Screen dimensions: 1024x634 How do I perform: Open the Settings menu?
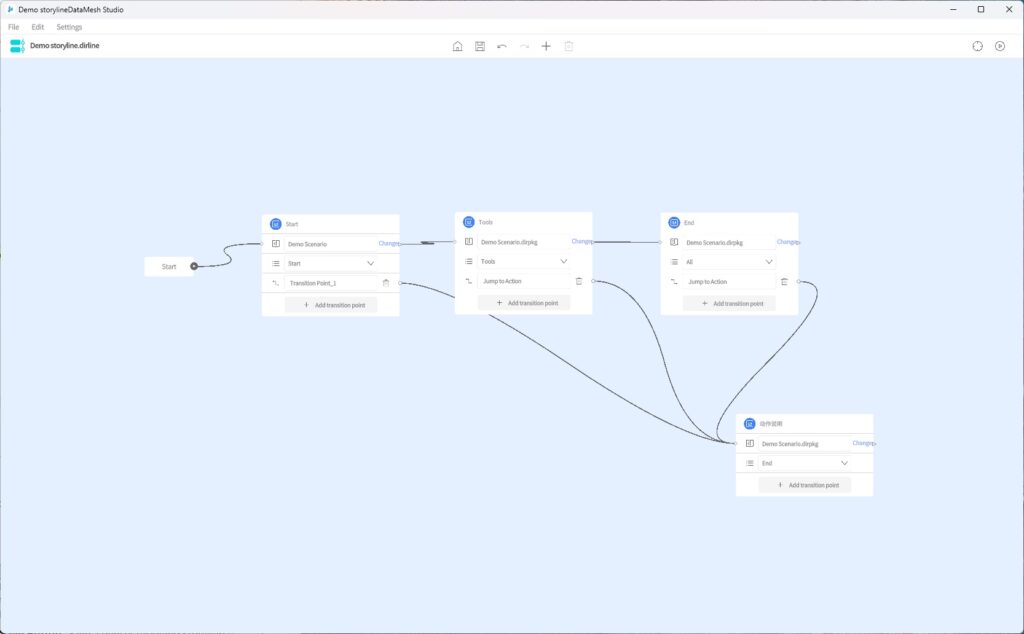[x=69, y=27]
